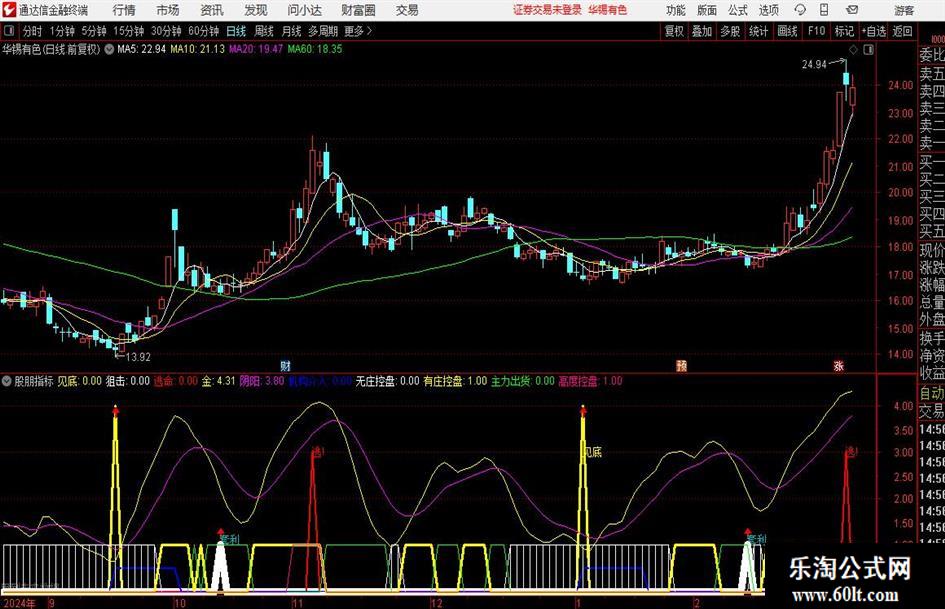Click the 无庄控盘 indicator value label
Screen dimensions: 945x609
pyautogui.click(x=387, y=381)
